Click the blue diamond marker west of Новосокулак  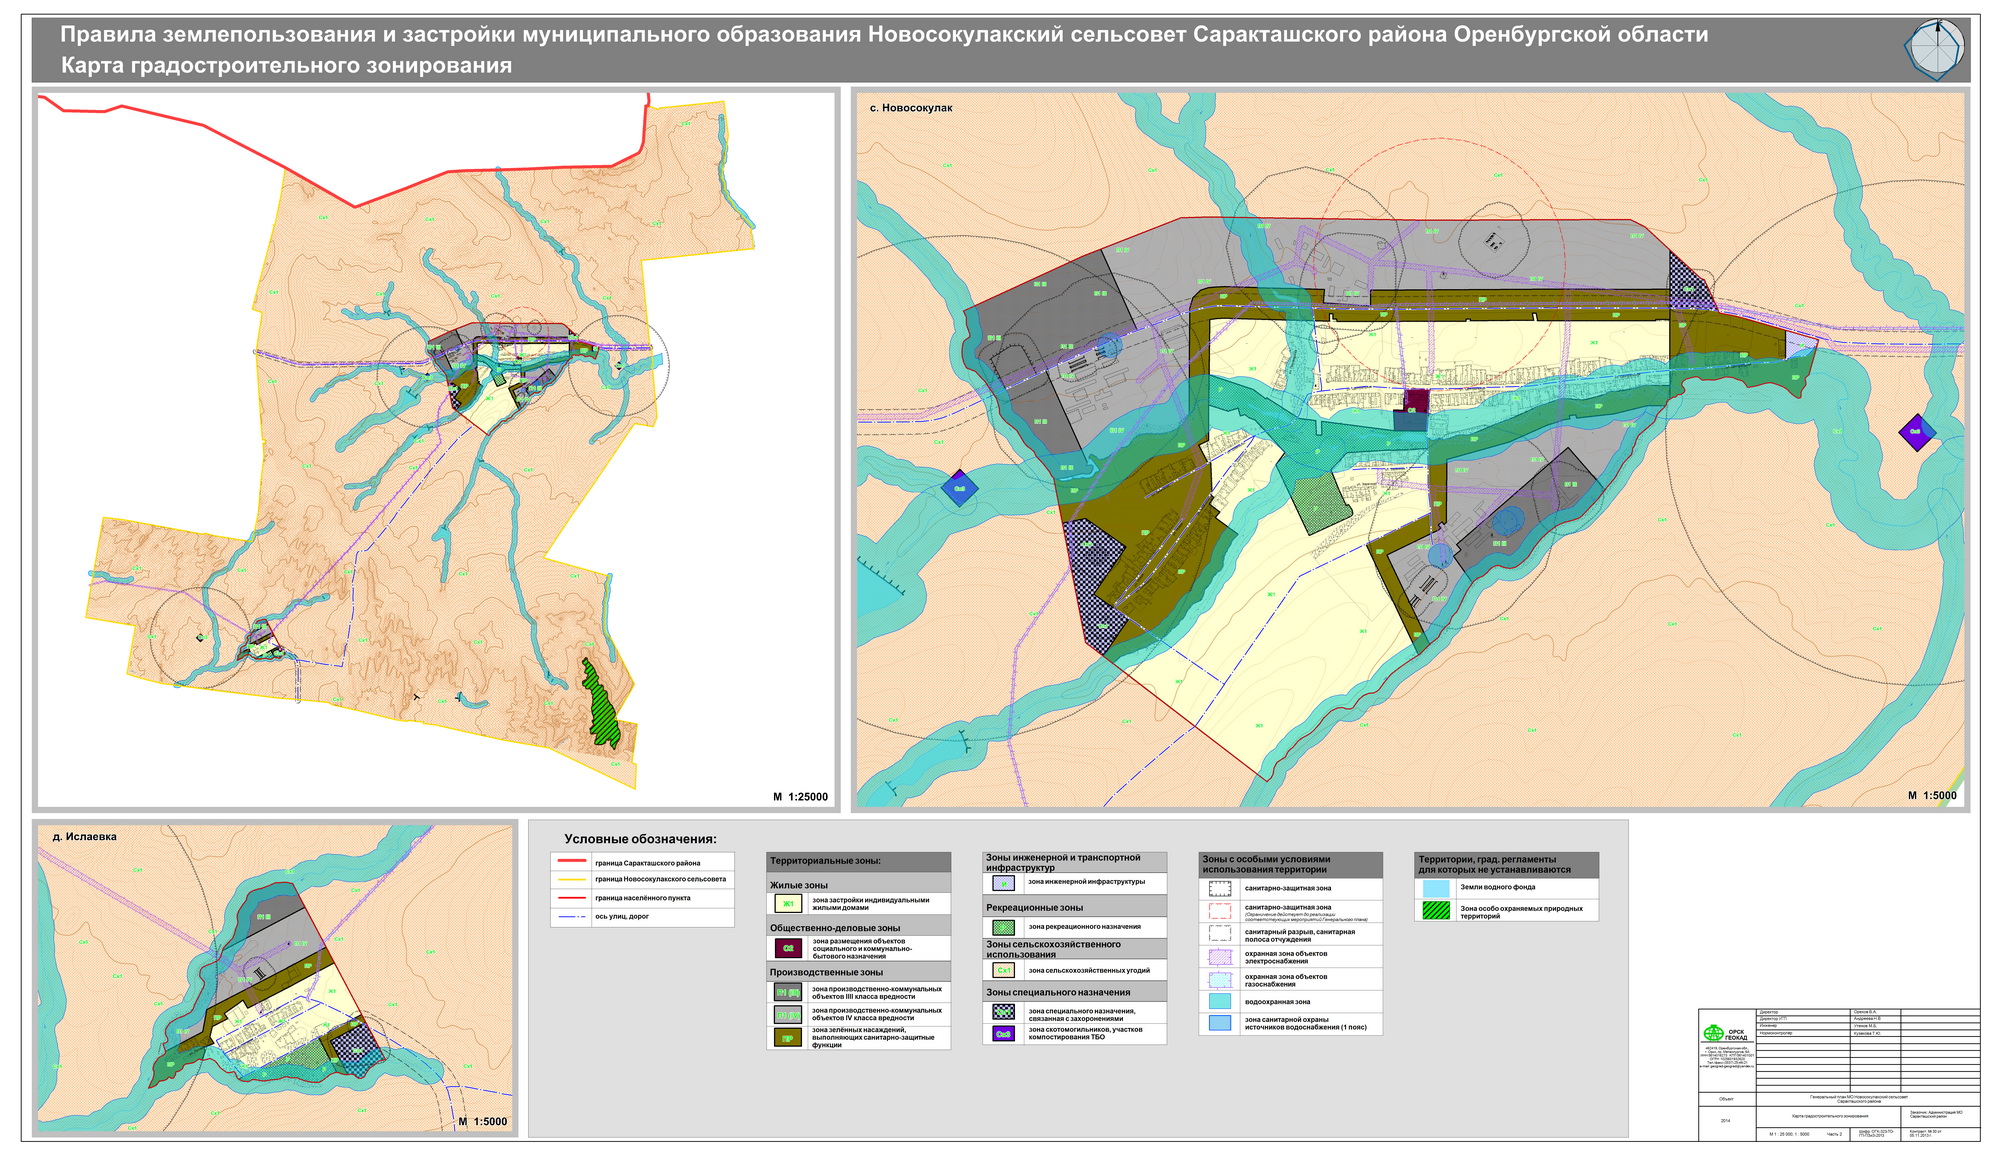[959, 488]
